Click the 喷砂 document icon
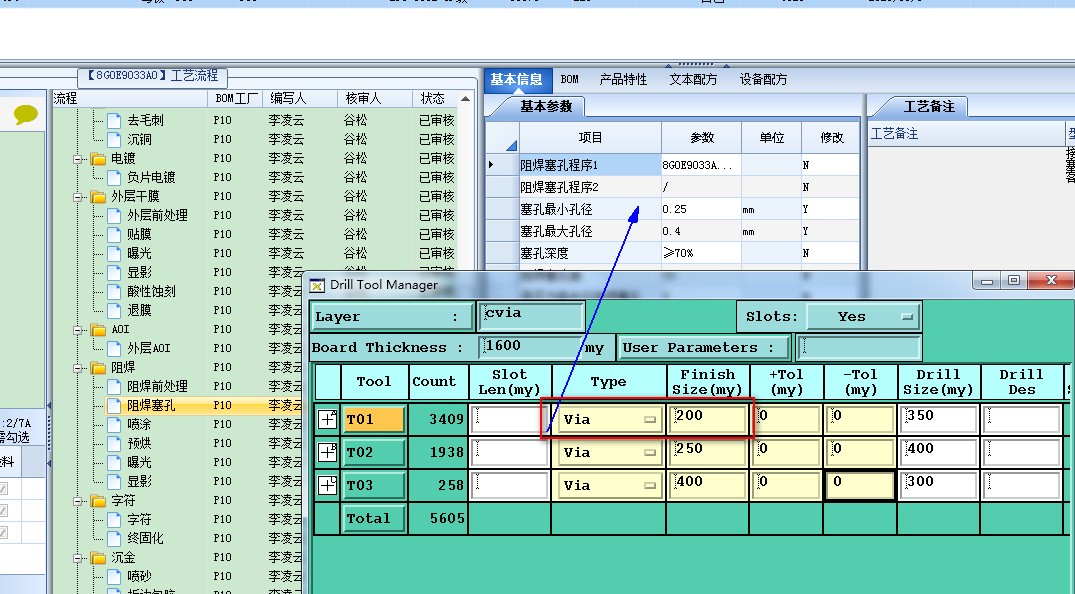The image size is (1075, 594). coord(114,576)
